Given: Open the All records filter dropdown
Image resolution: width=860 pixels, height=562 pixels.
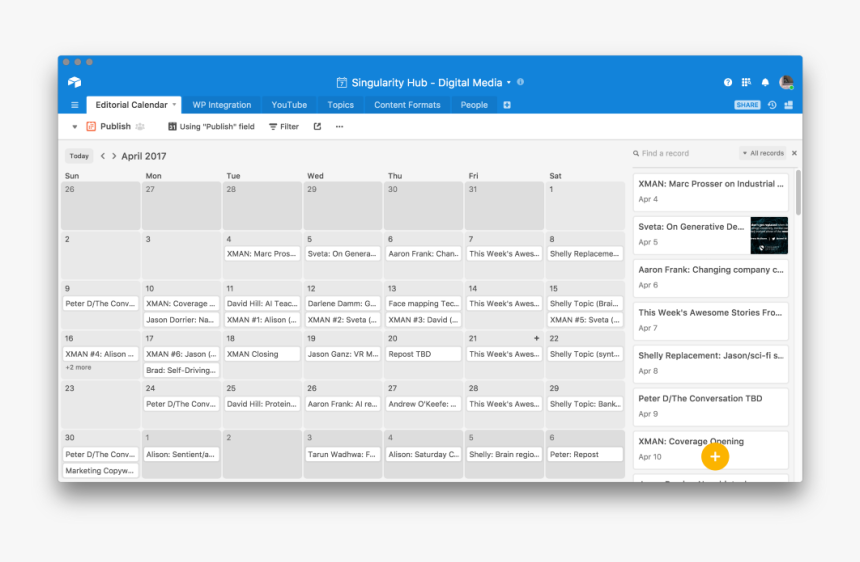Looking at the screenshot, I should pos(762,153).
